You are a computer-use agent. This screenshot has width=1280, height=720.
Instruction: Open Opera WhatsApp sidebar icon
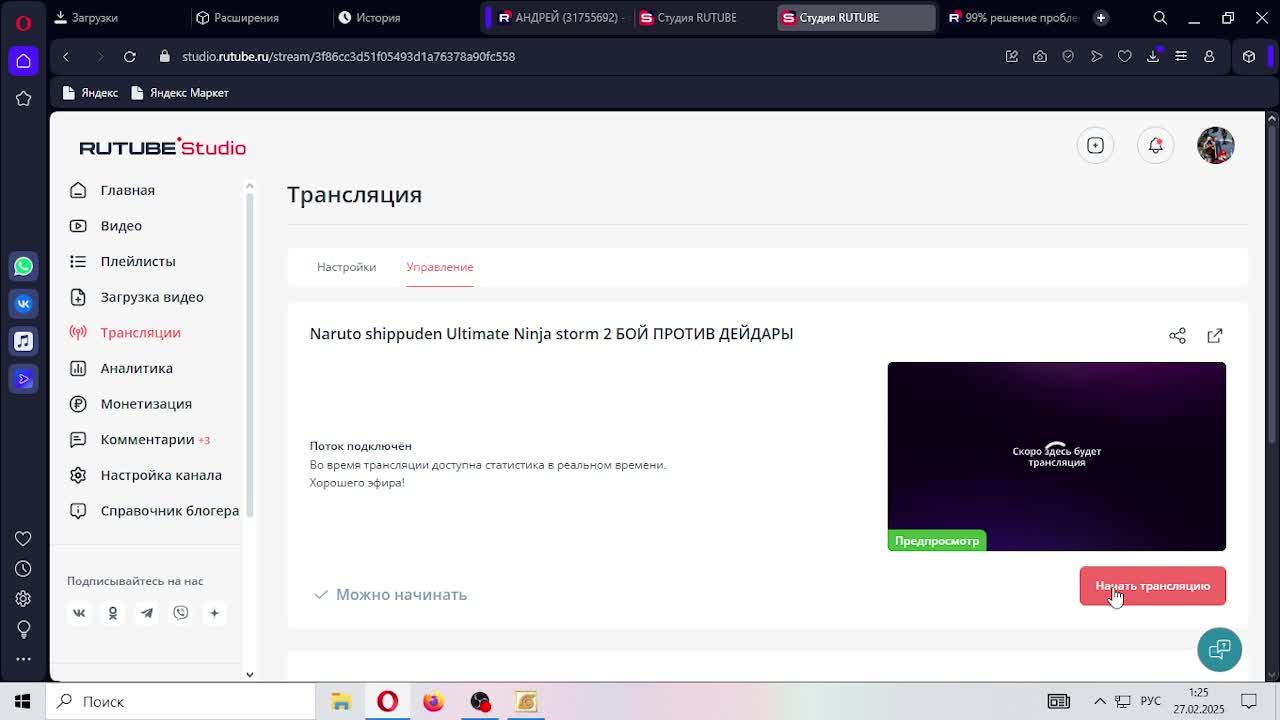tap(23, 266)
